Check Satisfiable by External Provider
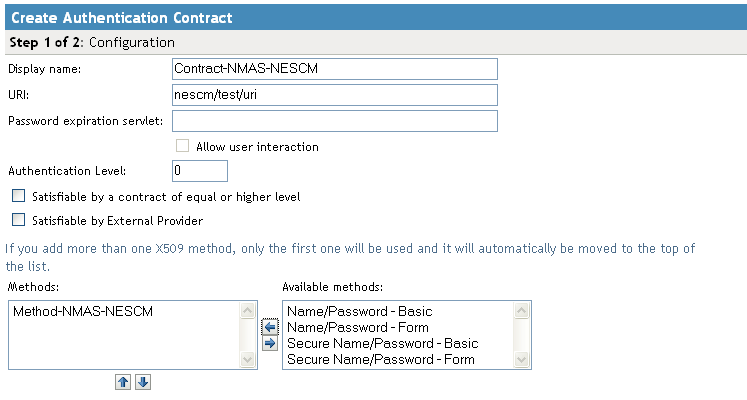This screenshot has height=400, width=747. click(17, 220)
